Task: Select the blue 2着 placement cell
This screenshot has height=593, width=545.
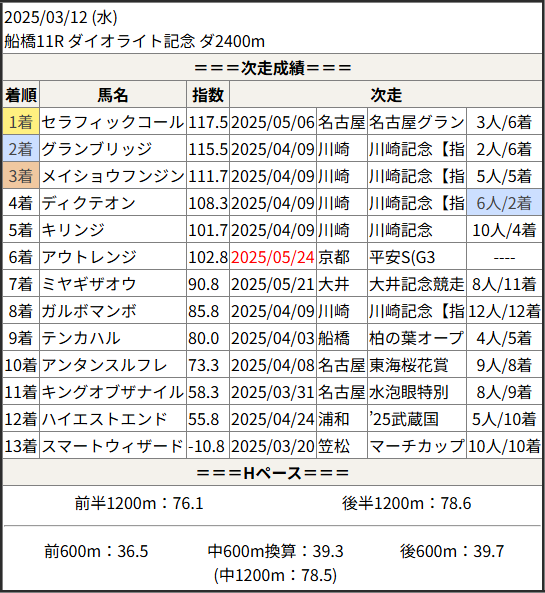Action: [x=21, y=149]
